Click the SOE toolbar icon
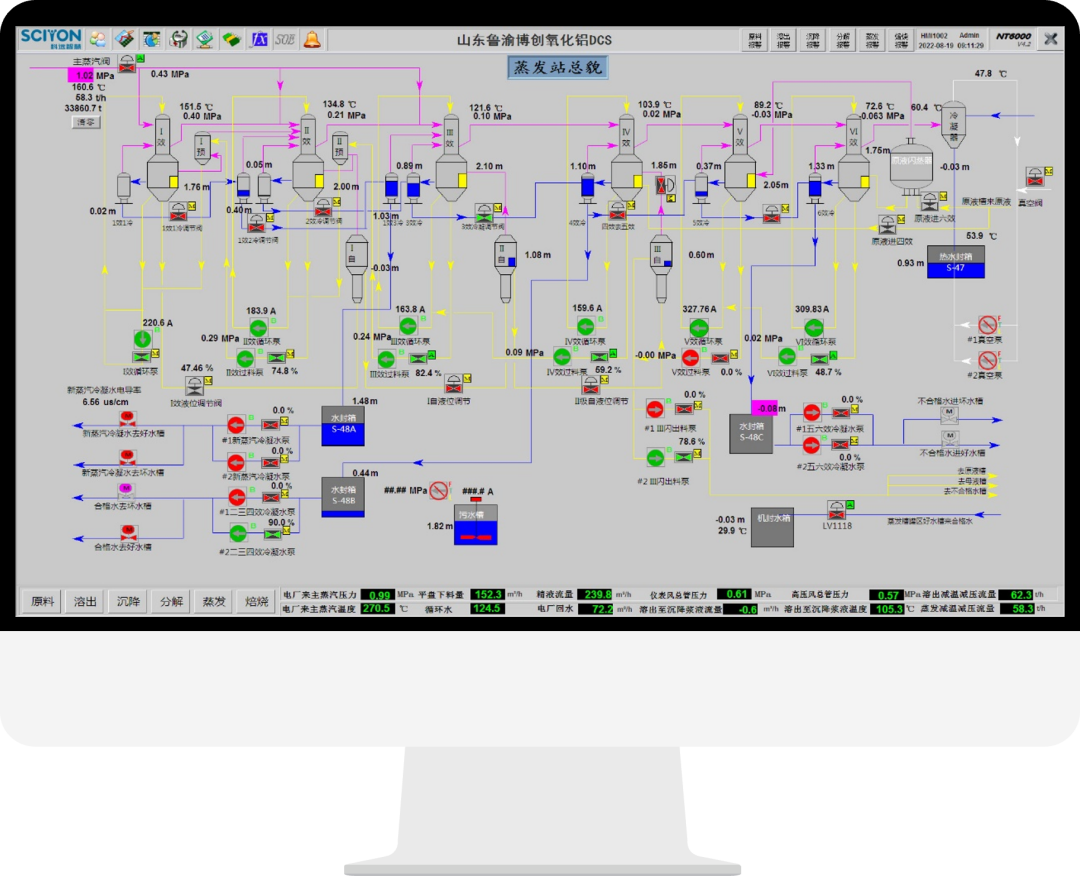This screenshot has height=876, width=1080. pyautogui.click(x=284, y=40)
